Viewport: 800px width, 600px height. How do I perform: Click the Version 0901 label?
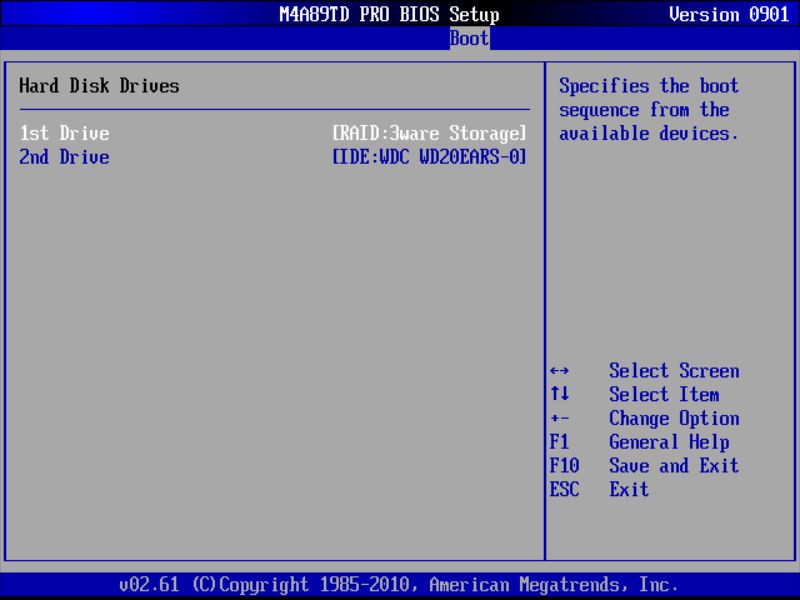click(x=729, y=14)
